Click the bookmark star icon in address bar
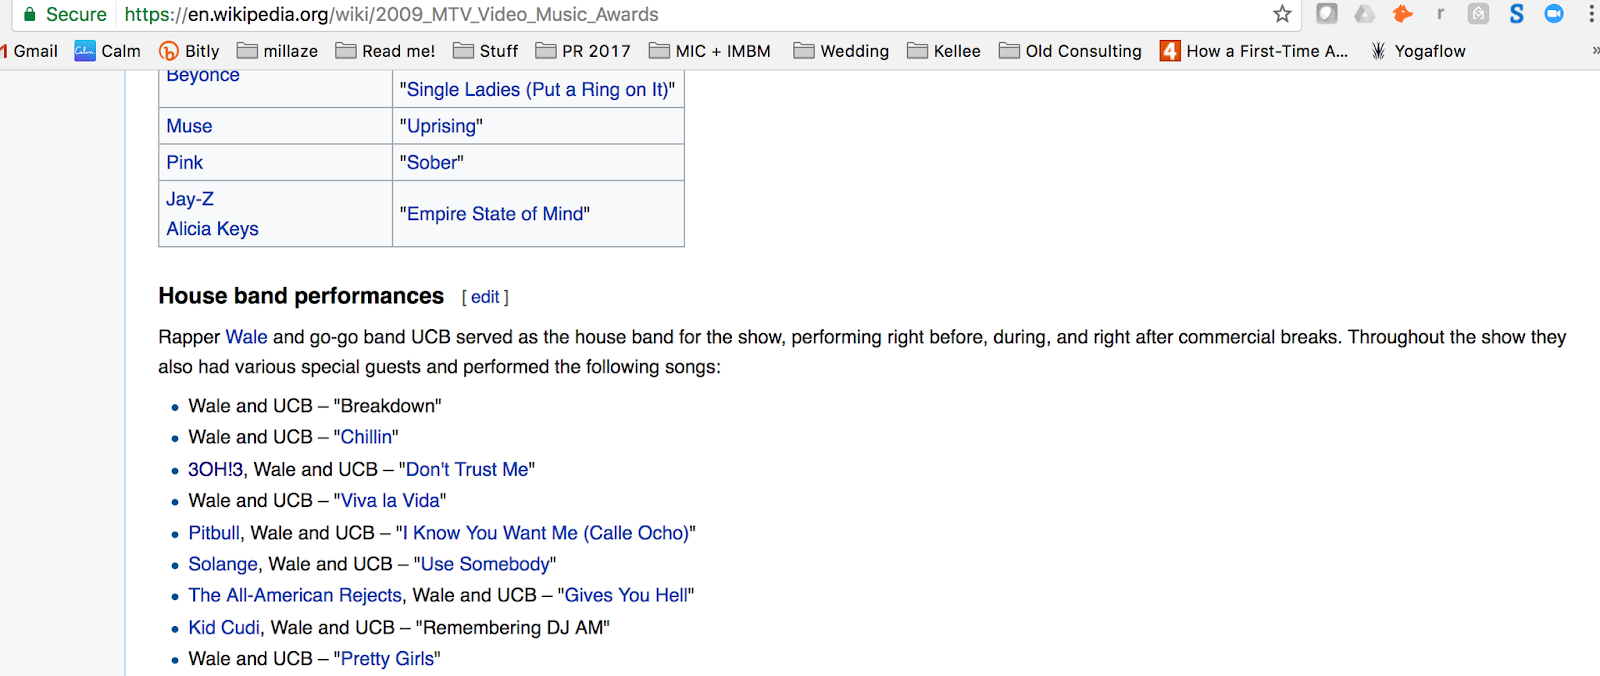 pyautogui.click(x=1282, y=14)
